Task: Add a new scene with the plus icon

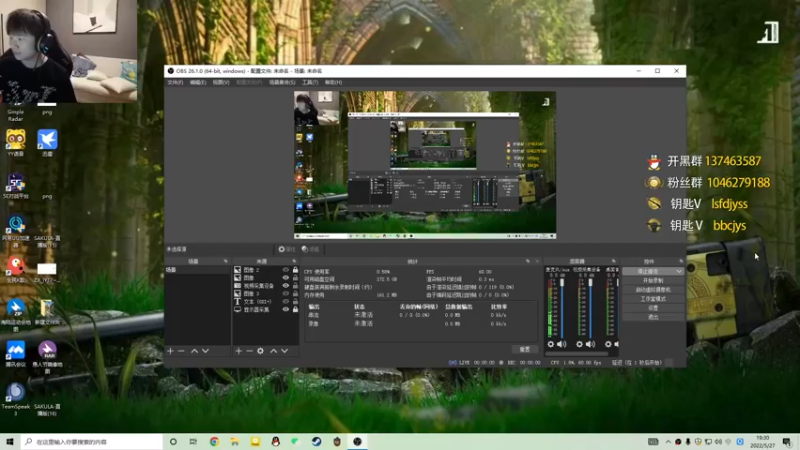Action: 170,351
